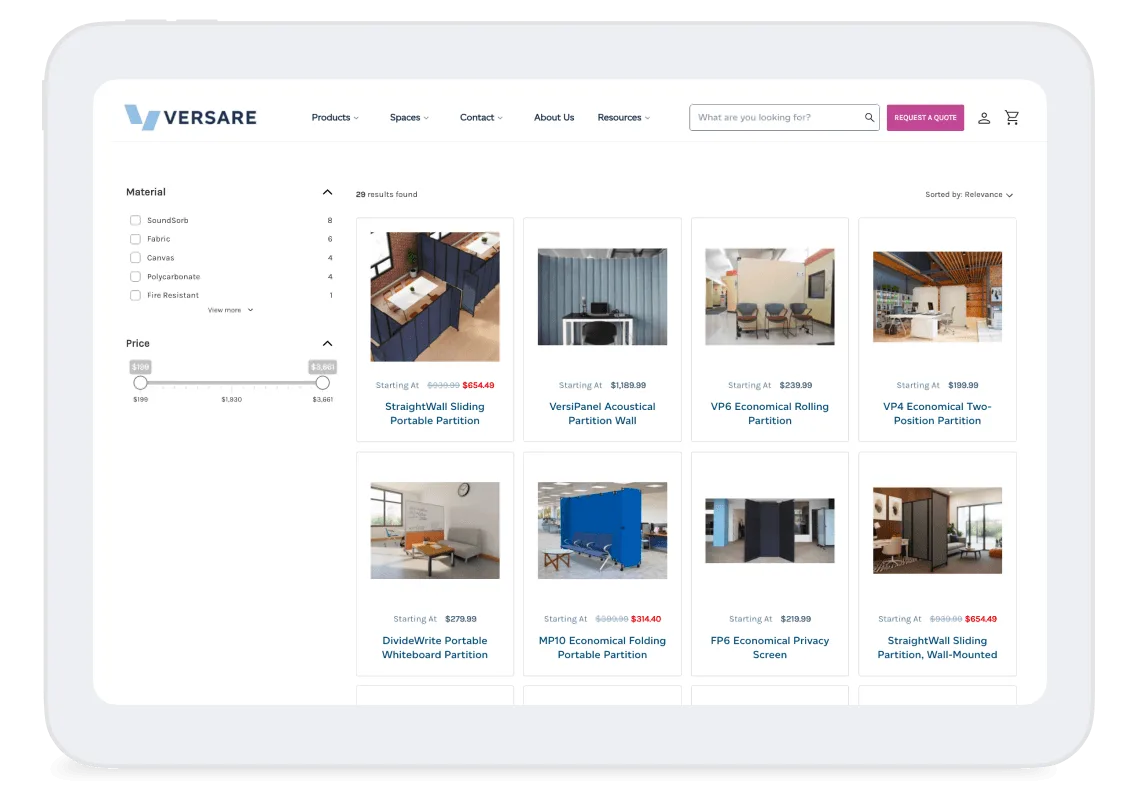Open the Sorted by Relevance dropdown
Image resolution: width=1139 pixels, height=803 pixels.
tap(969, 195)
